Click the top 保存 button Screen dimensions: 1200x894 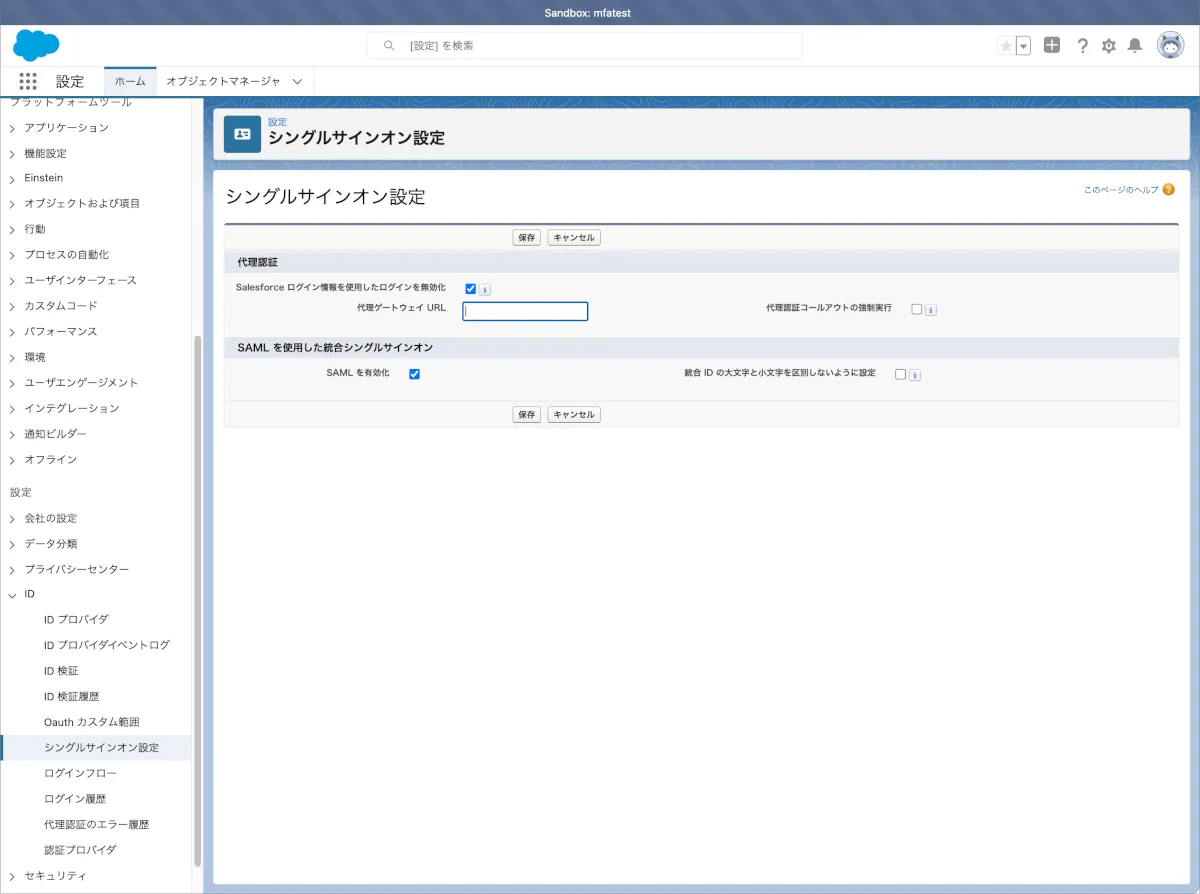pos(527,238)
